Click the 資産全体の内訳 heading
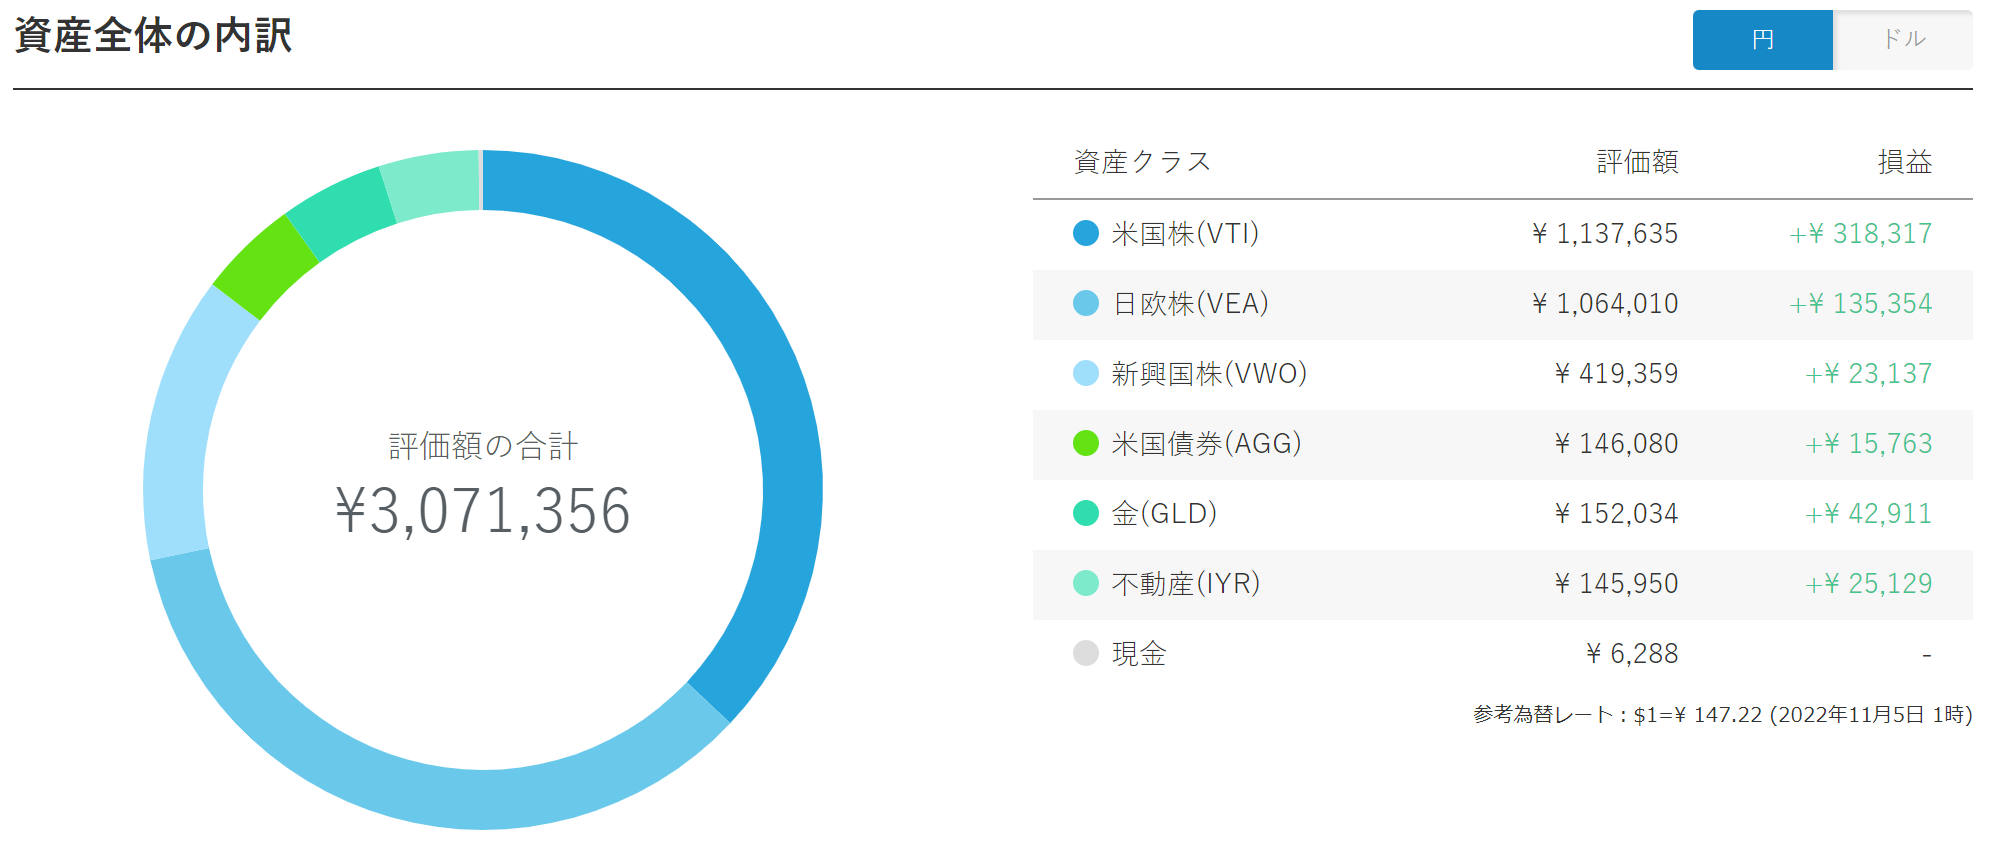 click(153, 36)
